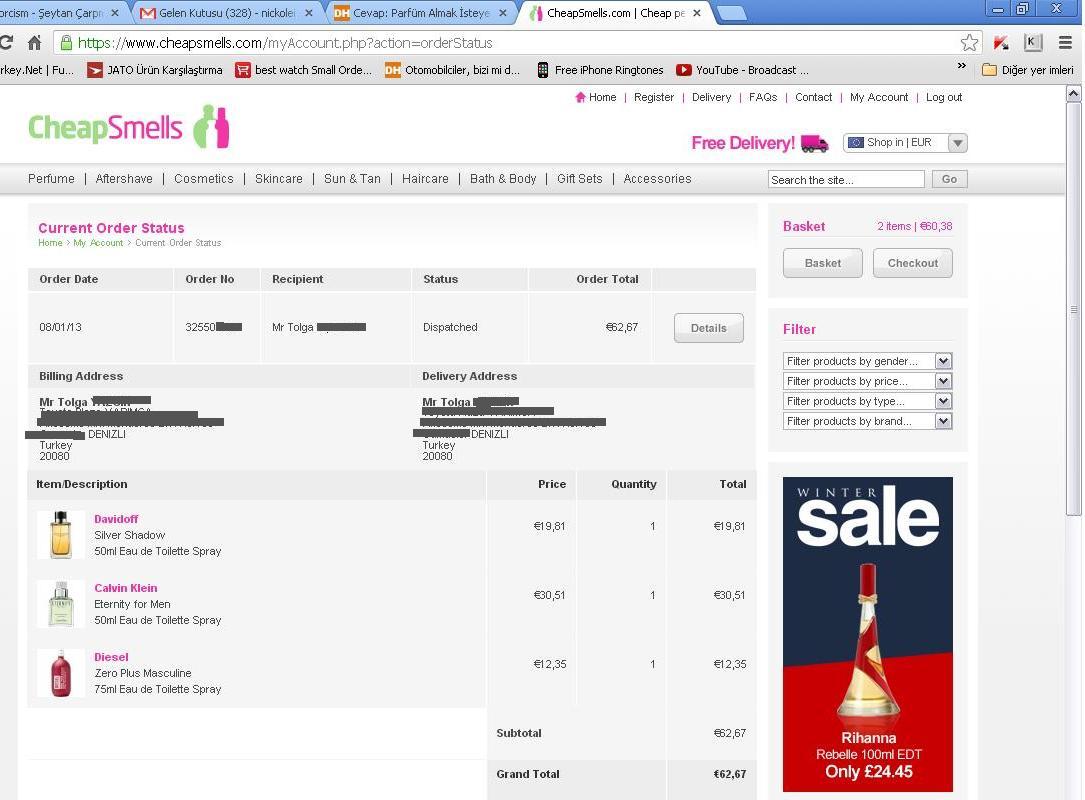Viewport: 1085px width, 800px height.
Task: Click the Calvin Klein brand link
Action: tap(126, 588)
